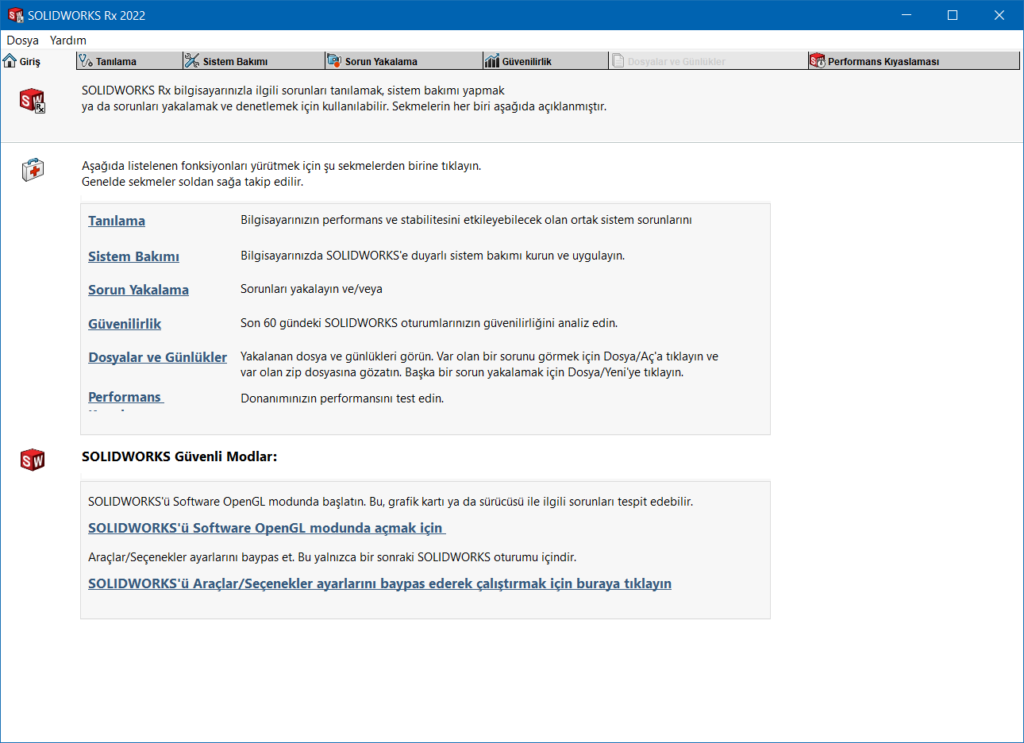The height and width of the screenshot is (743, 1024).
Task: Open the Sorun Yakalama link
Action: pyautogui.click(x=138, y=290)
